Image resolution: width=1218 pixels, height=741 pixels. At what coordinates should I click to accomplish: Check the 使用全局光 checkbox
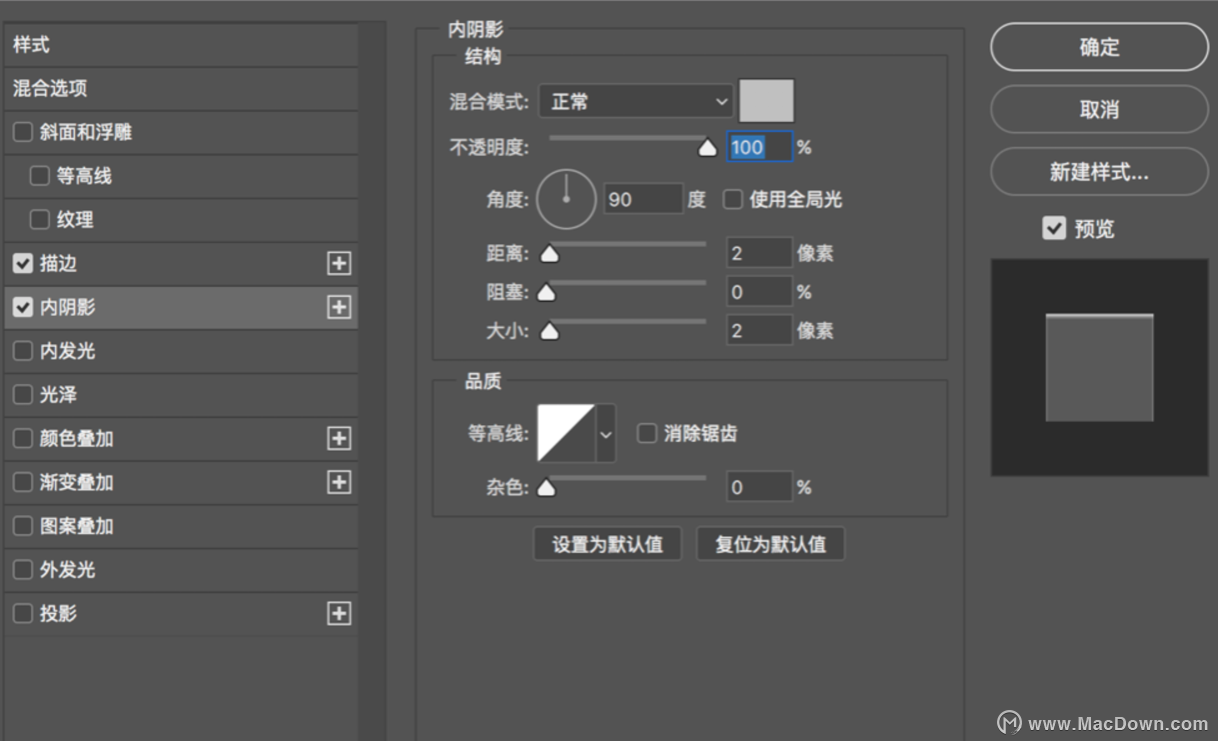pyautogui.click(x=733, y=199)
